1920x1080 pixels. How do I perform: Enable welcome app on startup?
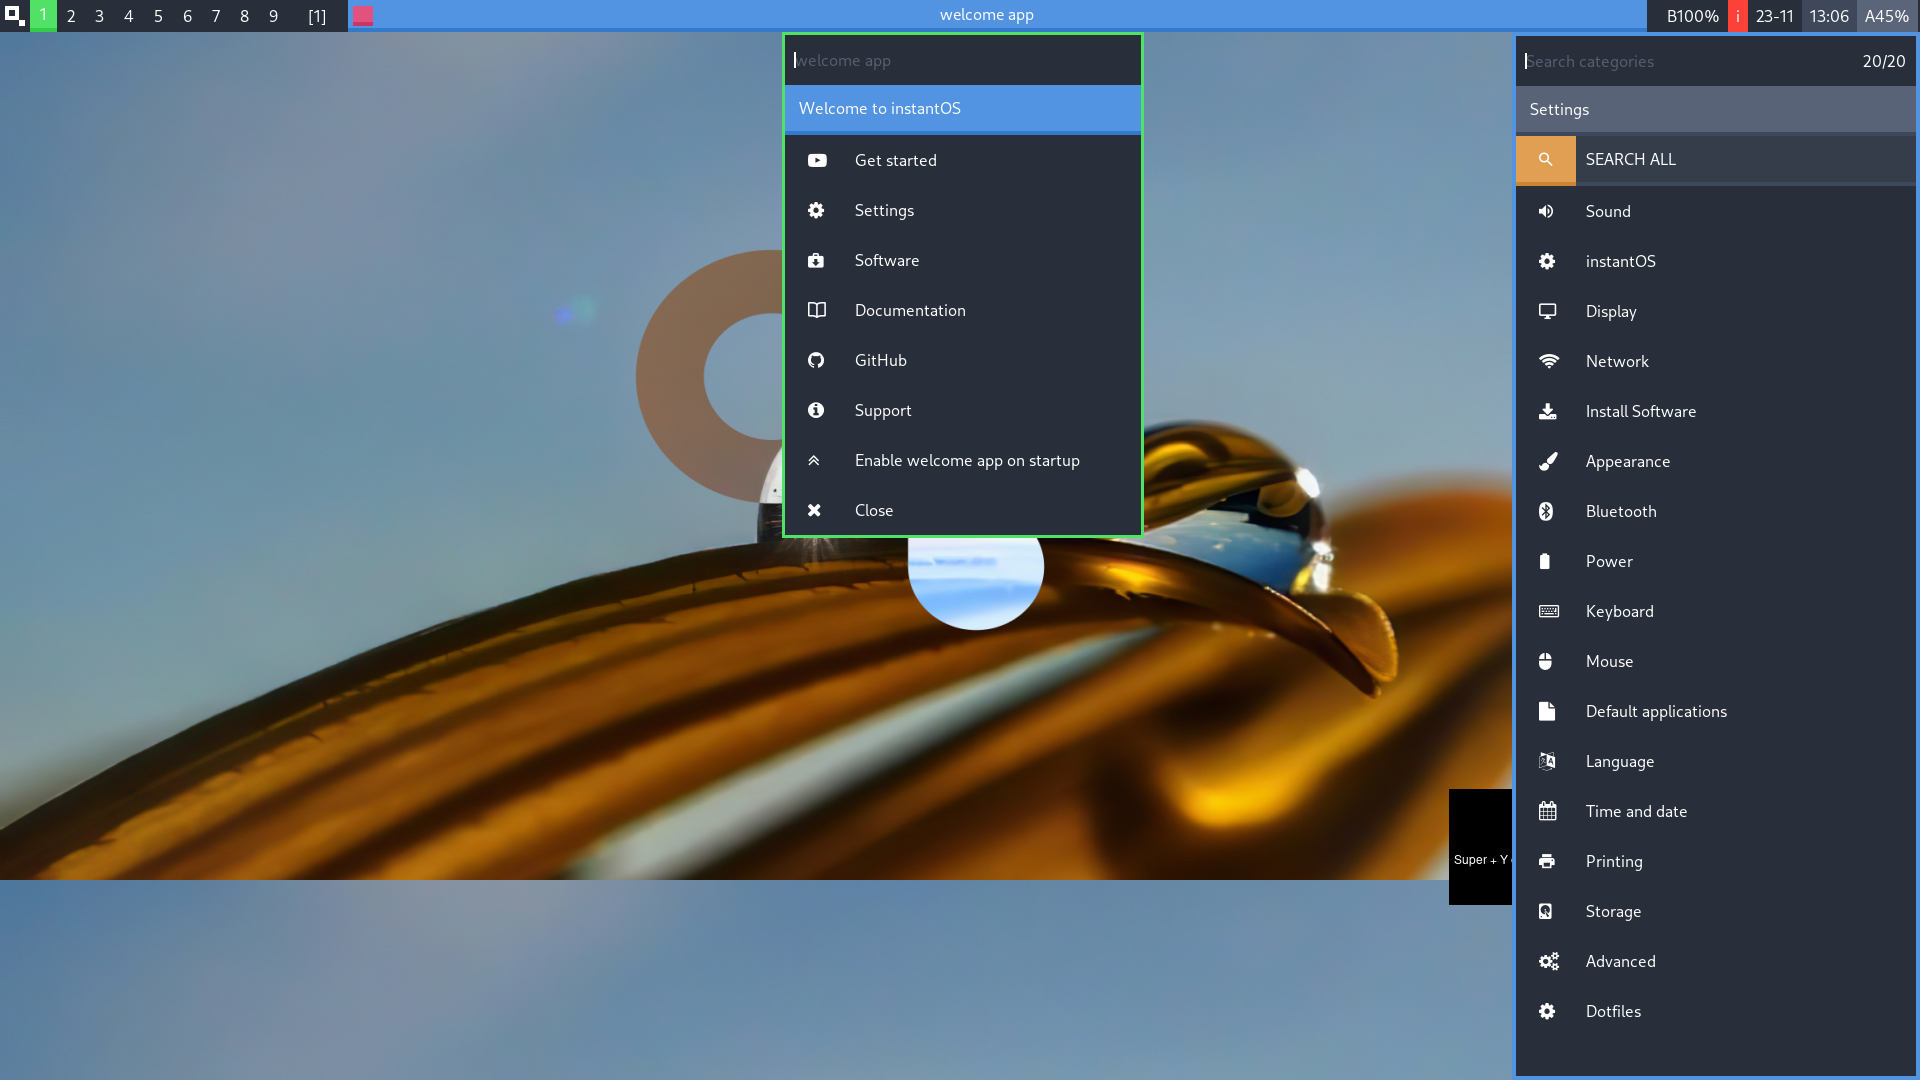coord(962,460)
